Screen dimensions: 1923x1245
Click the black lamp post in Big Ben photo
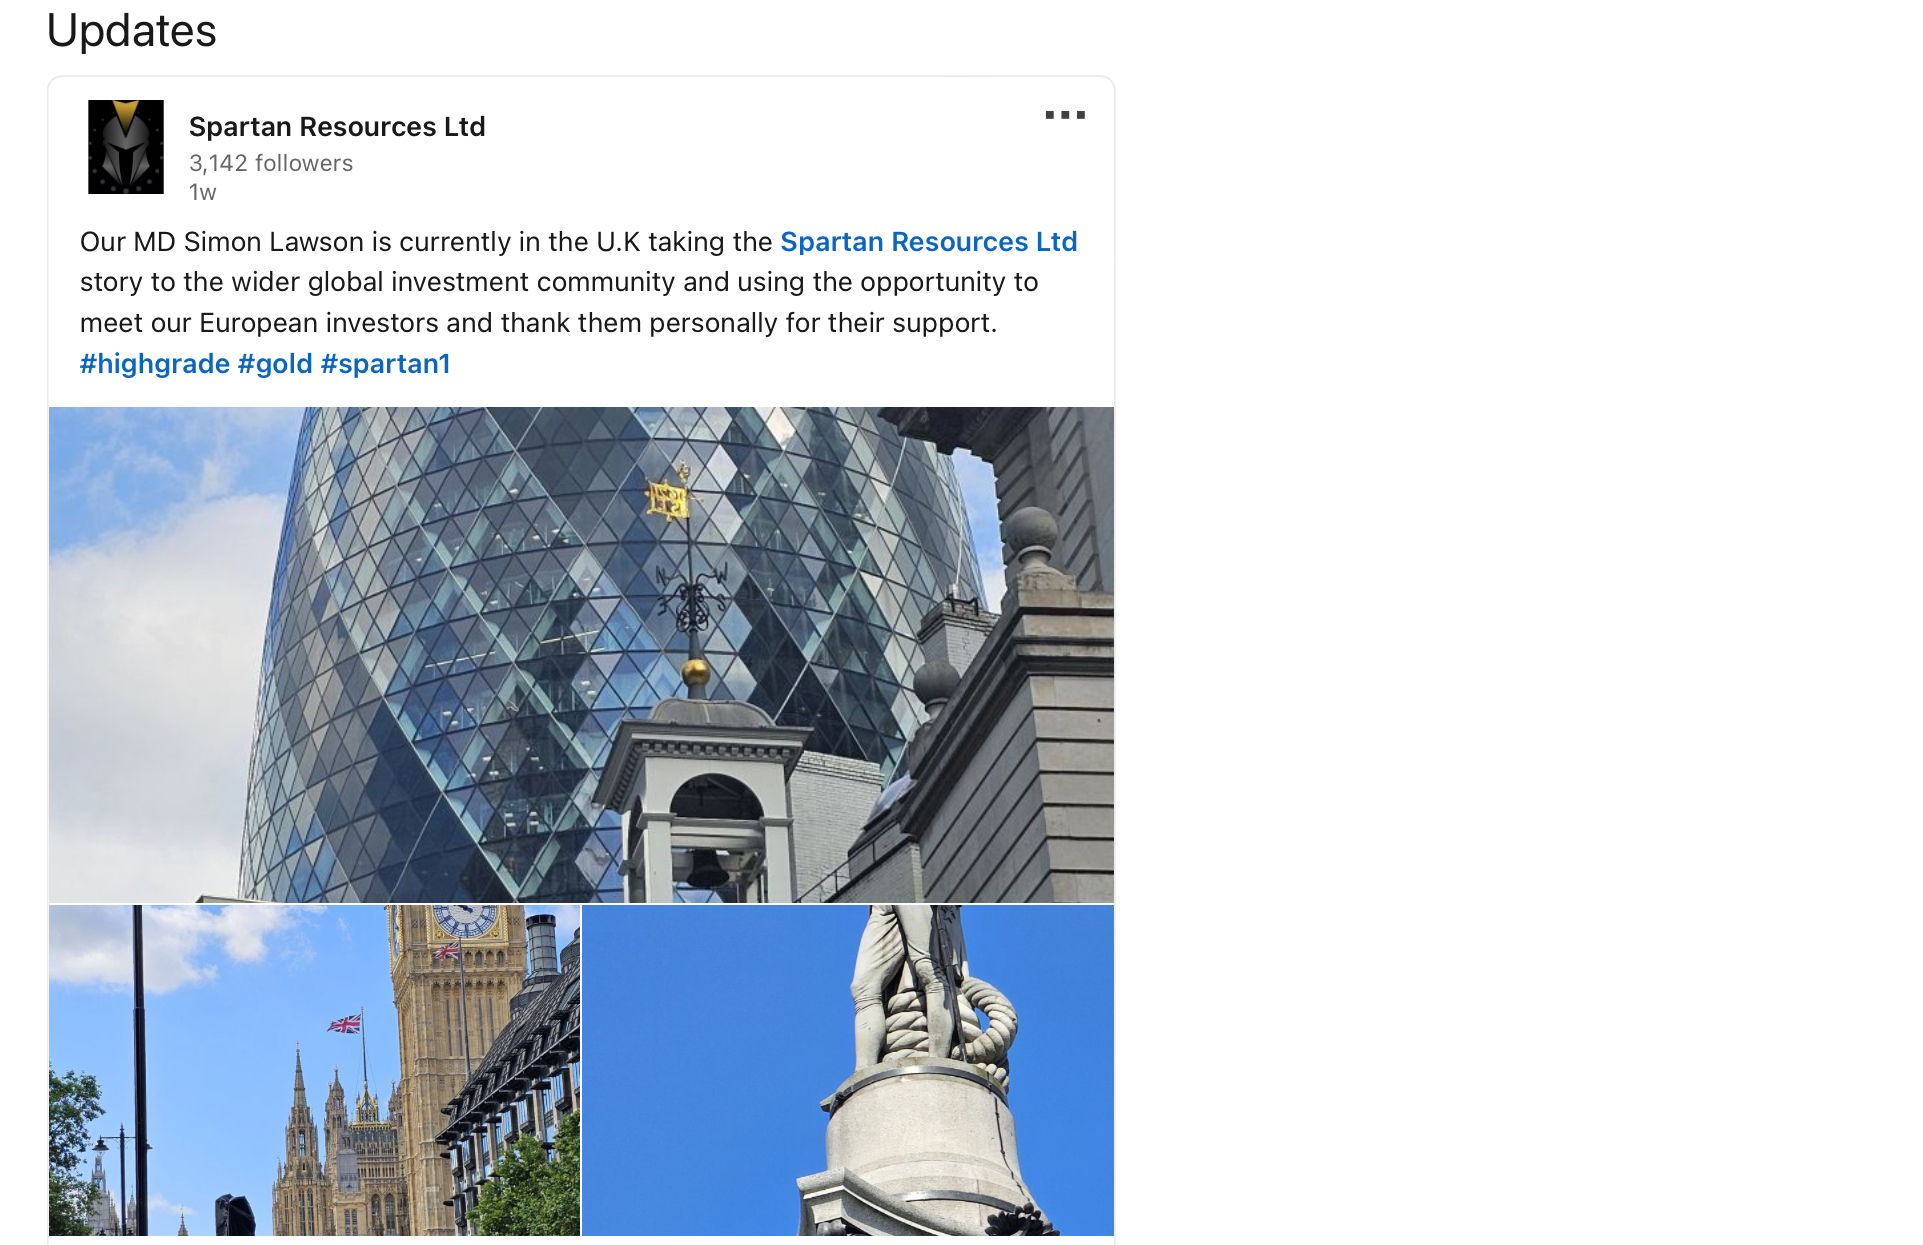click(x=139, y=1070)
